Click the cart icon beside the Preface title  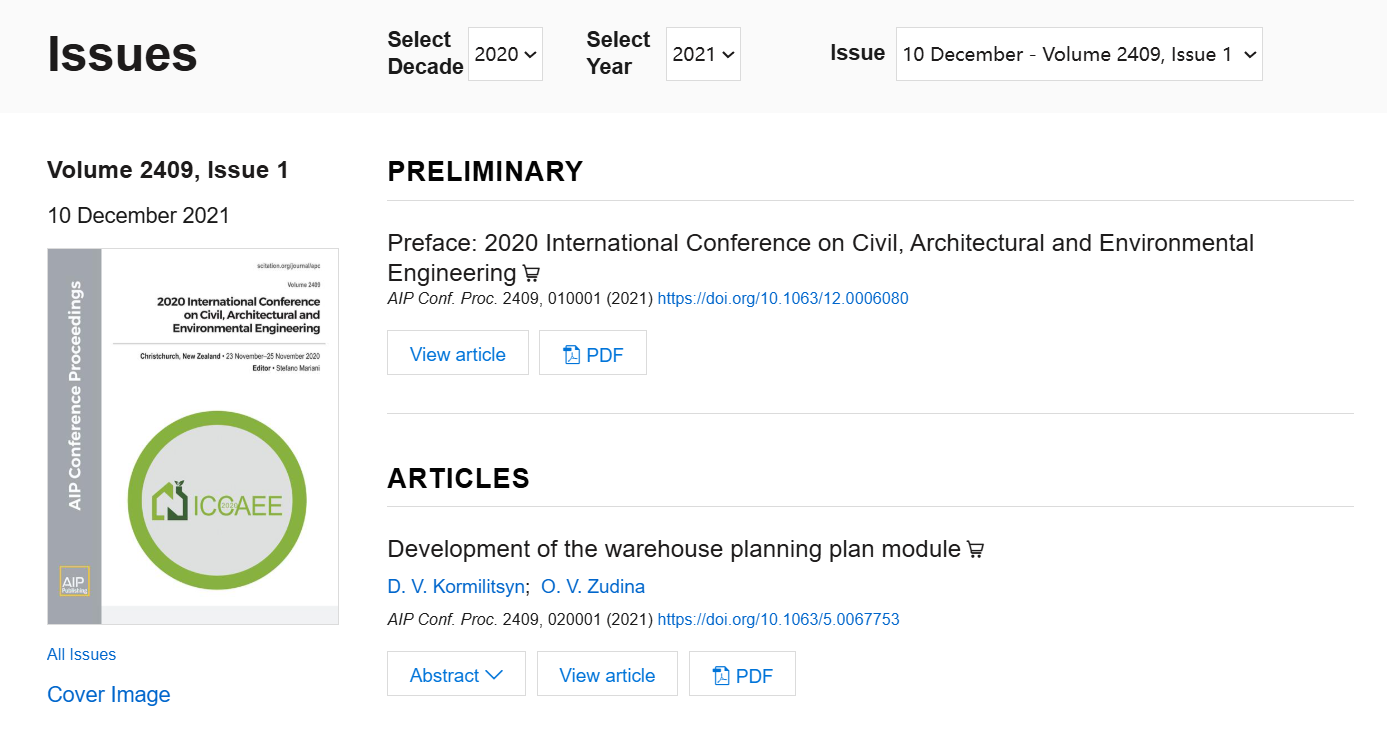[x=531, y=274]
